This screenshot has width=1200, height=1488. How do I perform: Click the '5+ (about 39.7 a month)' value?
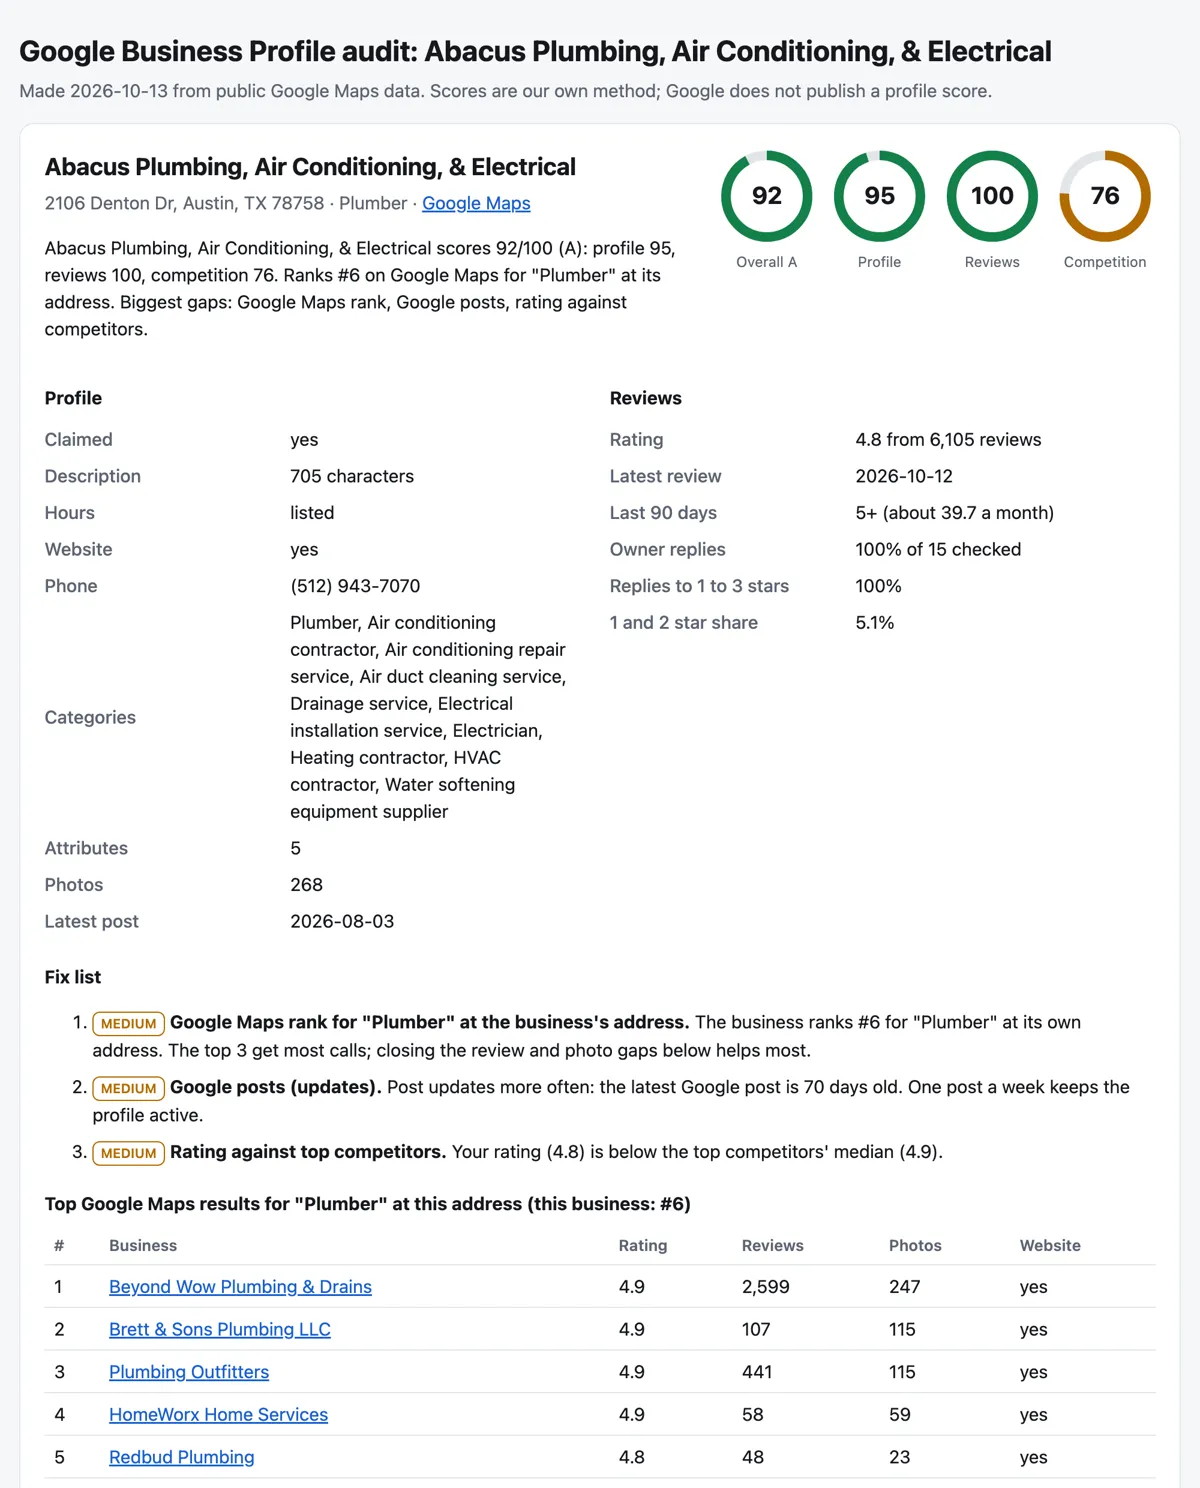click(x=954, y=513)
